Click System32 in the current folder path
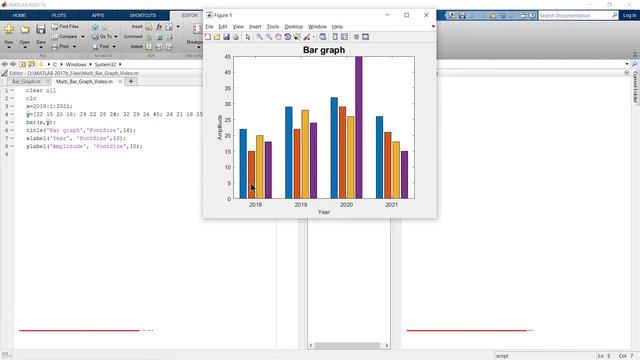 pyautogui.click(x=106, y=64)
